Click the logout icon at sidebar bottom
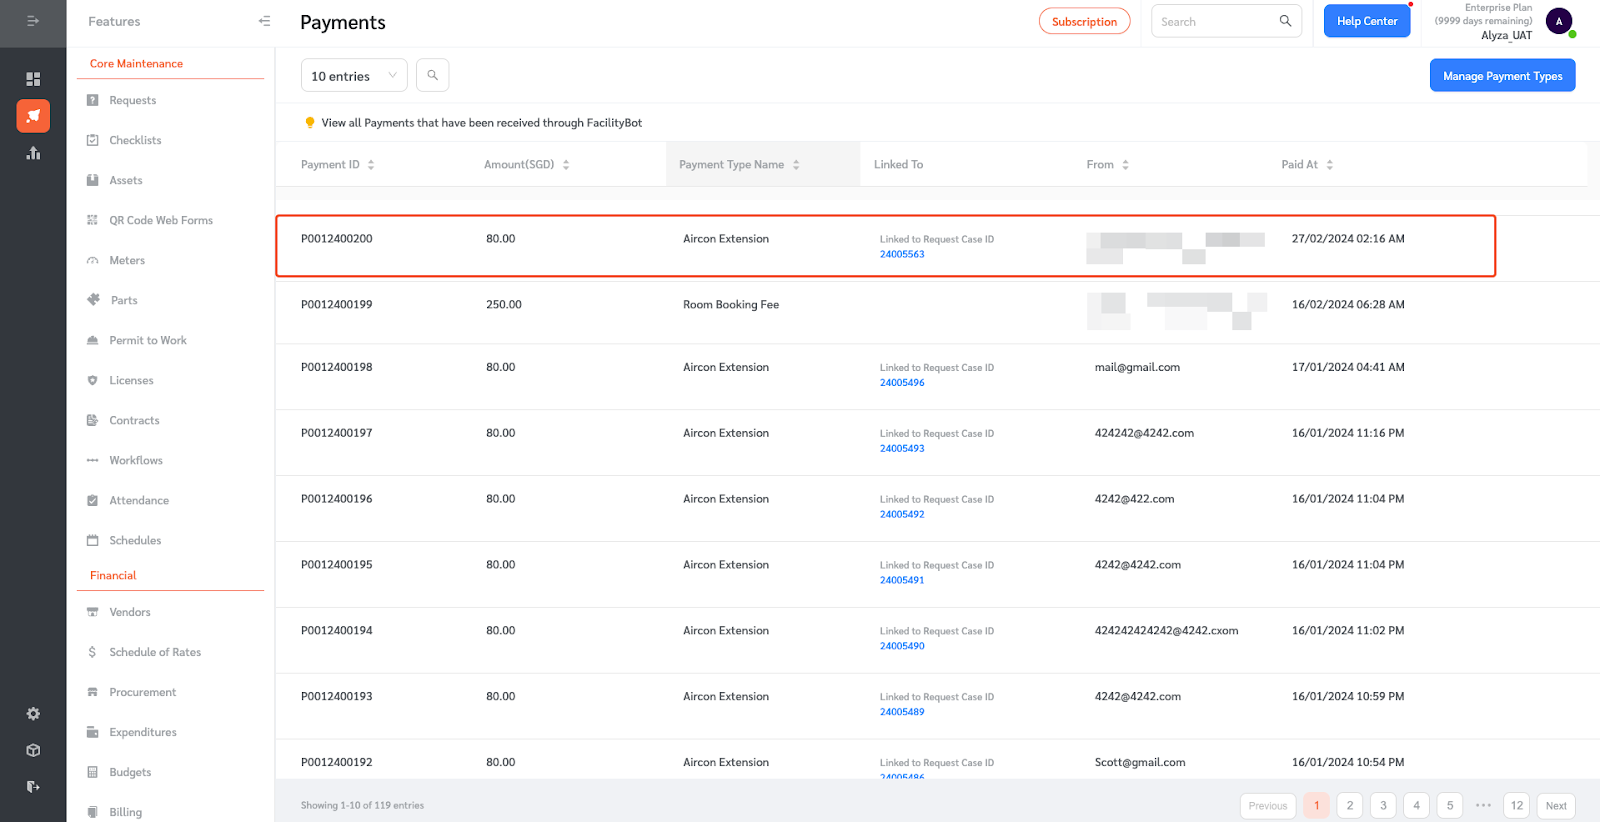This screenshot has width=1600, height=822. (33, 787)
